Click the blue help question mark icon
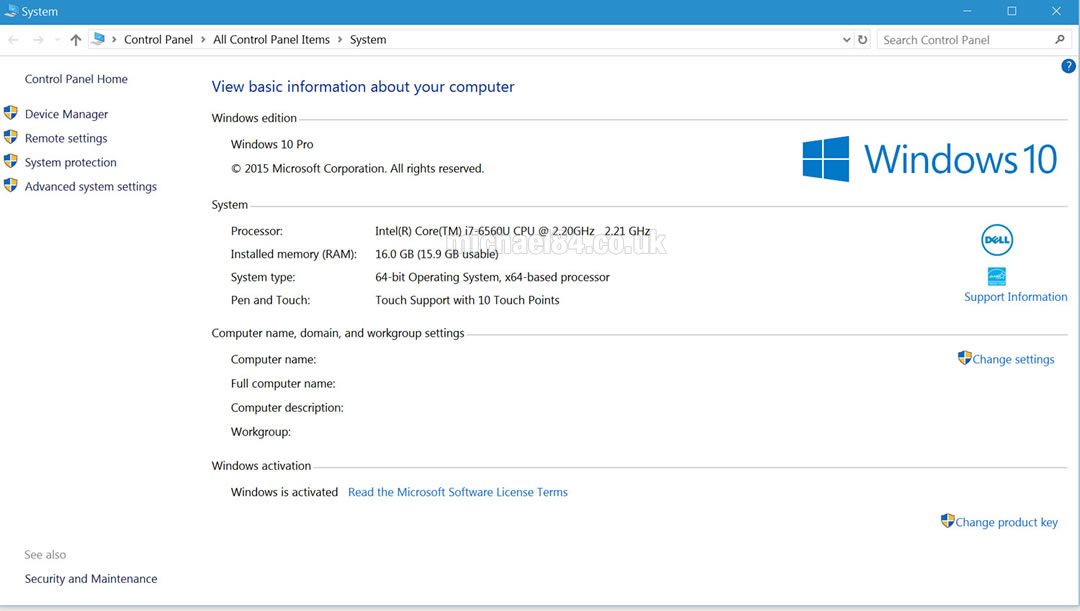This screenshot has width=1080, height=611. pos(1068,66)
